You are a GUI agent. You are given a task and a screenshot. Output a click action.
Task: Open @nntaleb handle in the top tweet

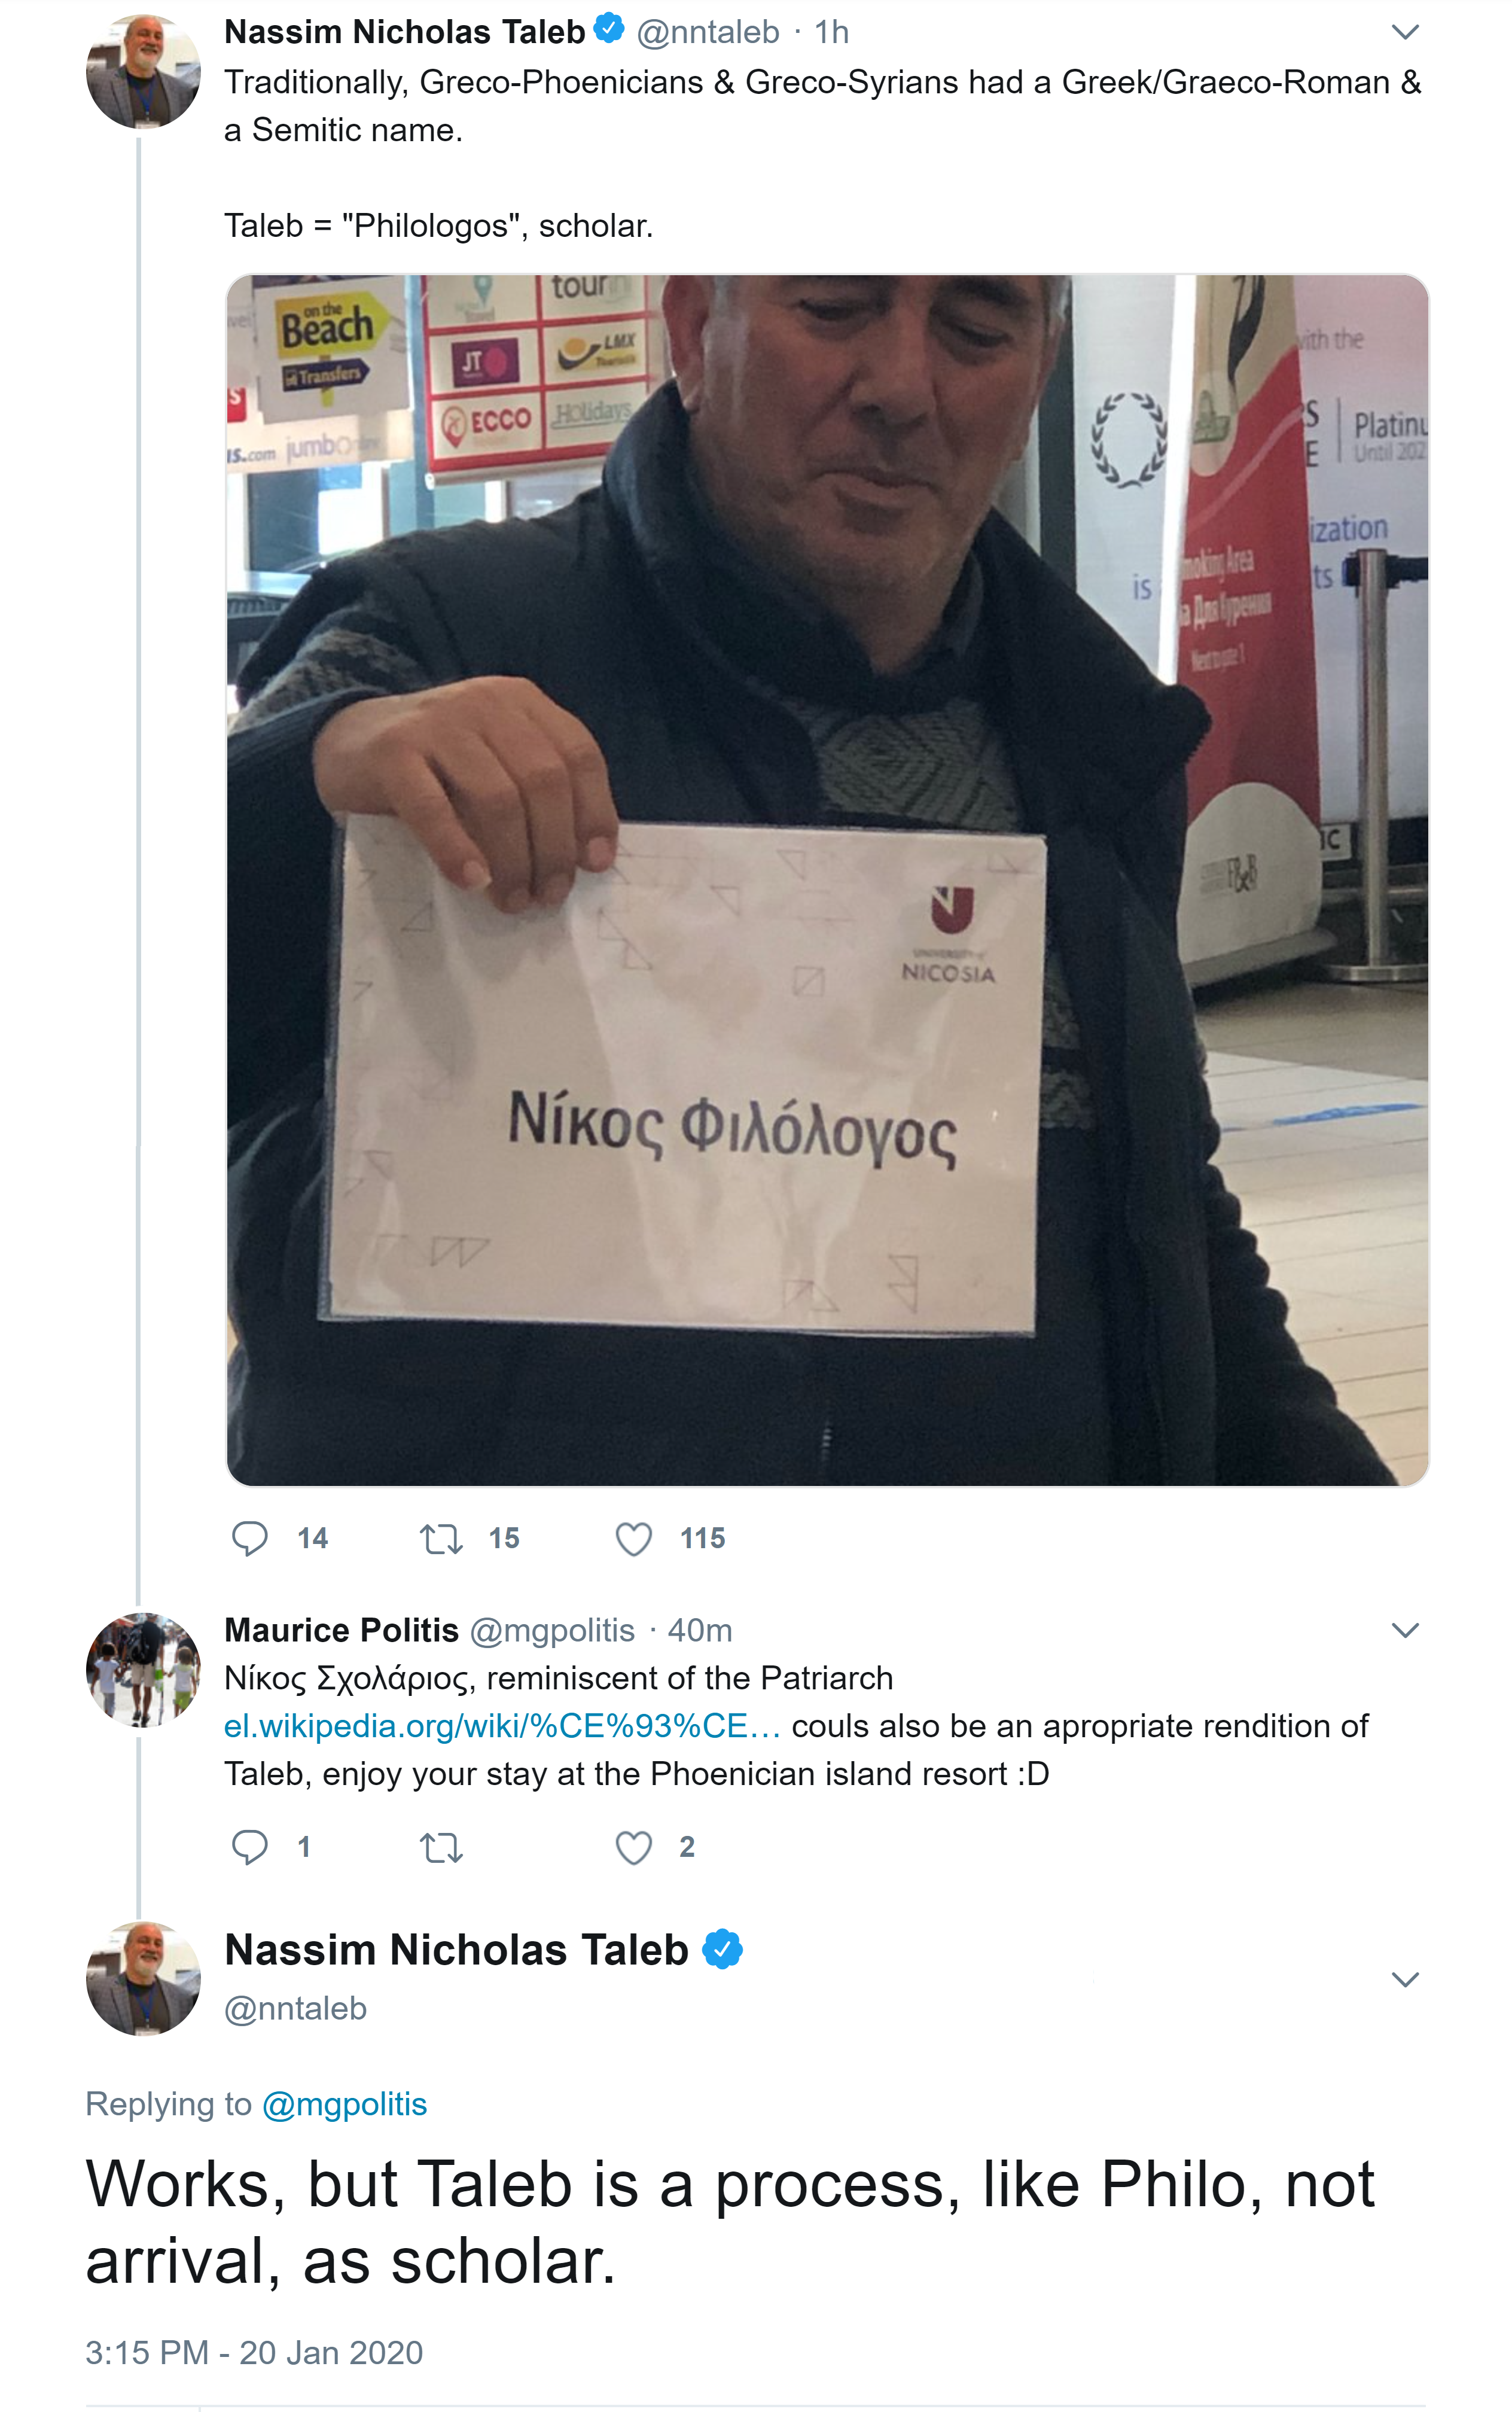(x=708, y=32)
